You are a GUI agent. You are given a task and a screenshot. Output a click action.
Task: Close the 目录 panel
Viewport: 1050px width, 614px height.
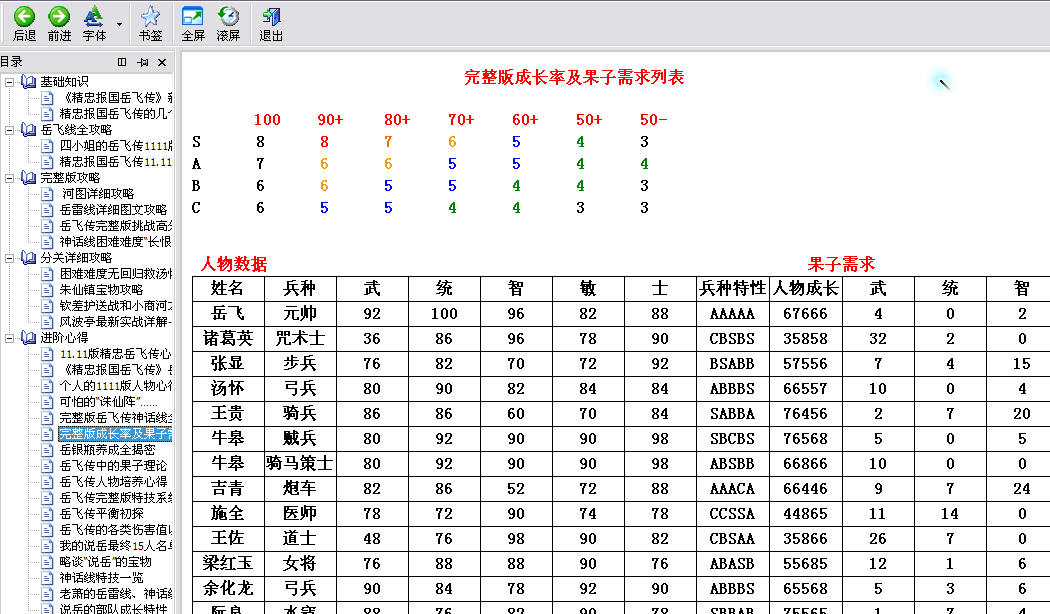(163, 62)
